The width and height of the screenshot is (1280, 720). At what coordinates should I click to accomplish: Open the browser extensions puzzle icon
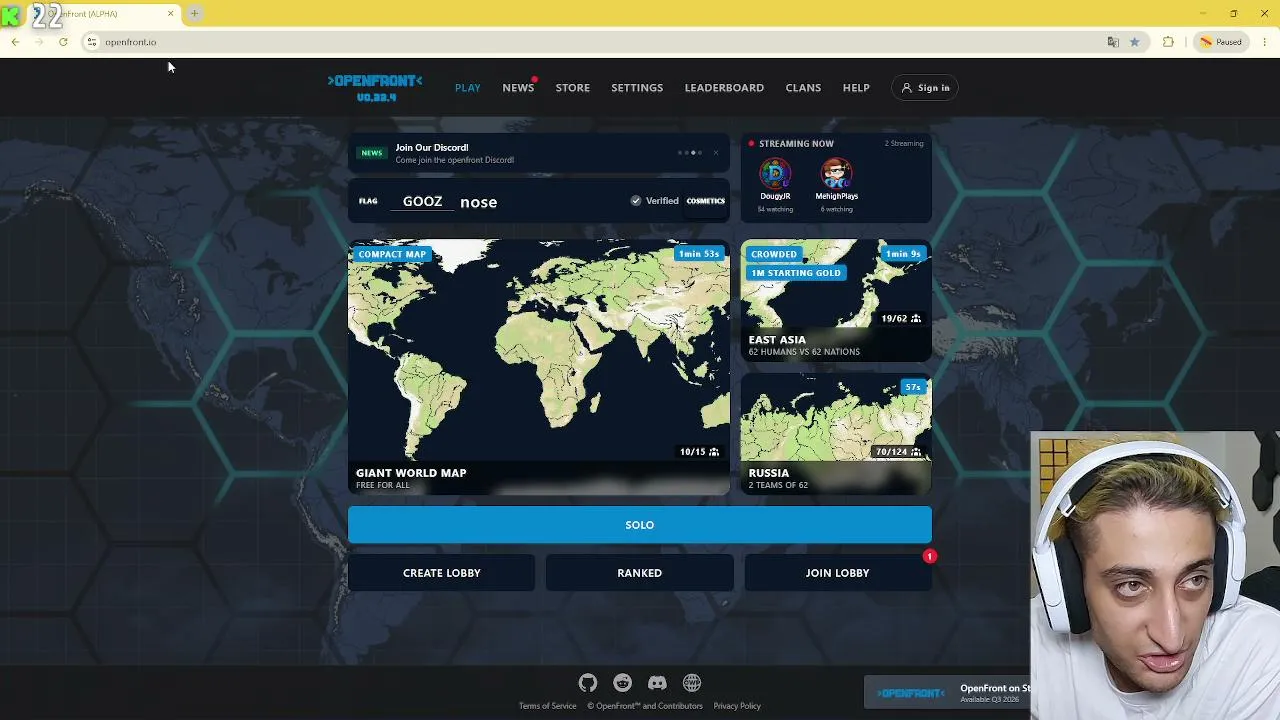[x=1168, y=42]
